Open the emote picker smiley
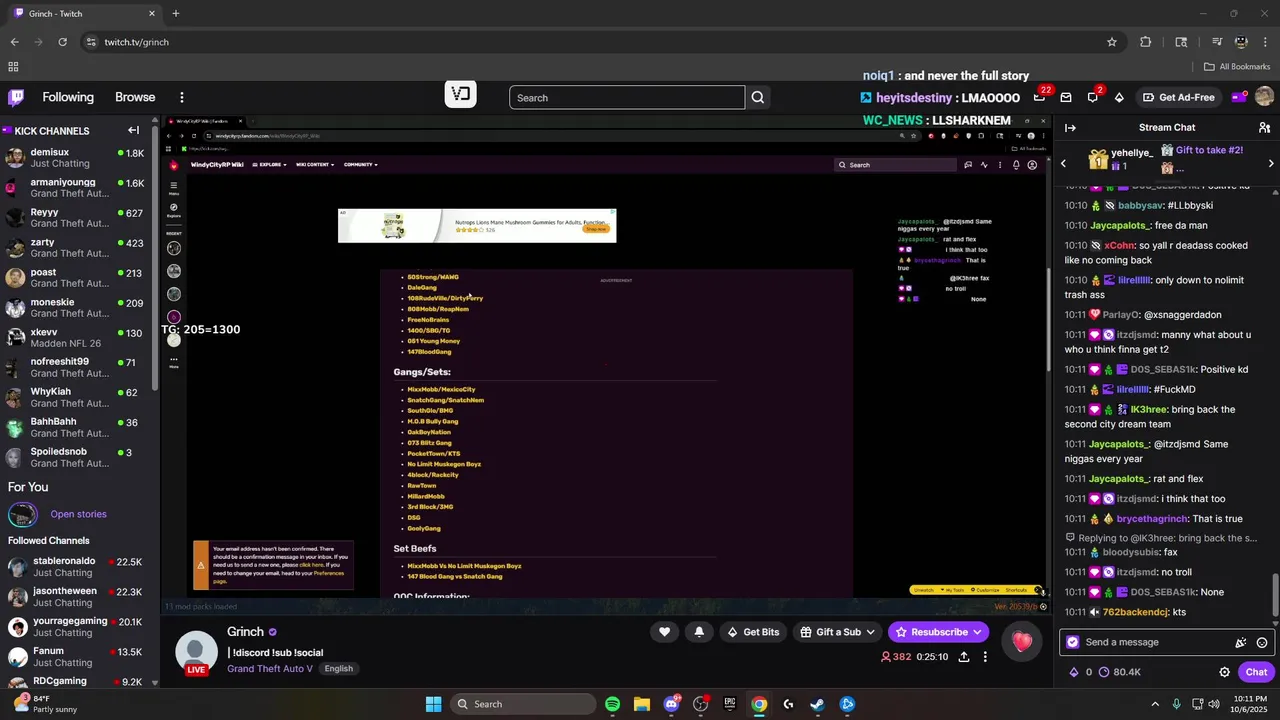This screenshot has width=1280, height=720. (1262, 642)
